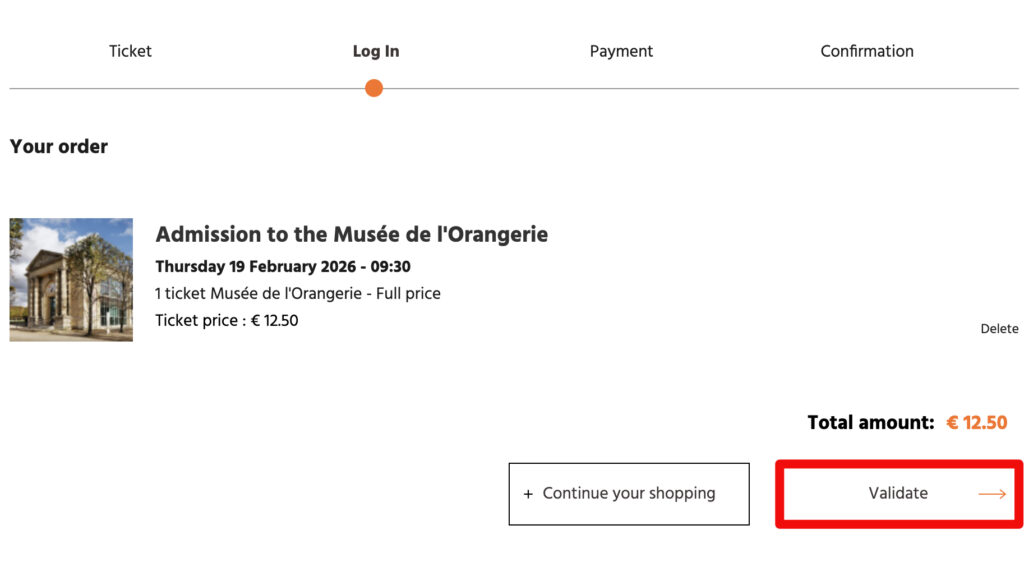
Task: Delete the Musée de l'Orangerie ticket
Action: tap(999, 329)
